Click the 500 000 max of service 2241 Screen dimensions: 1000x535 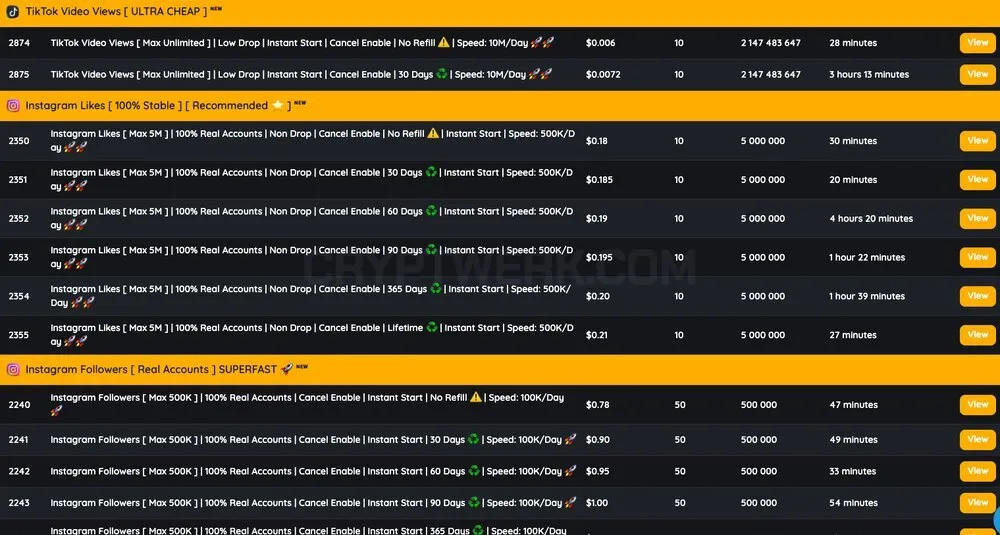pyautogui.click(x=759, y=439)
